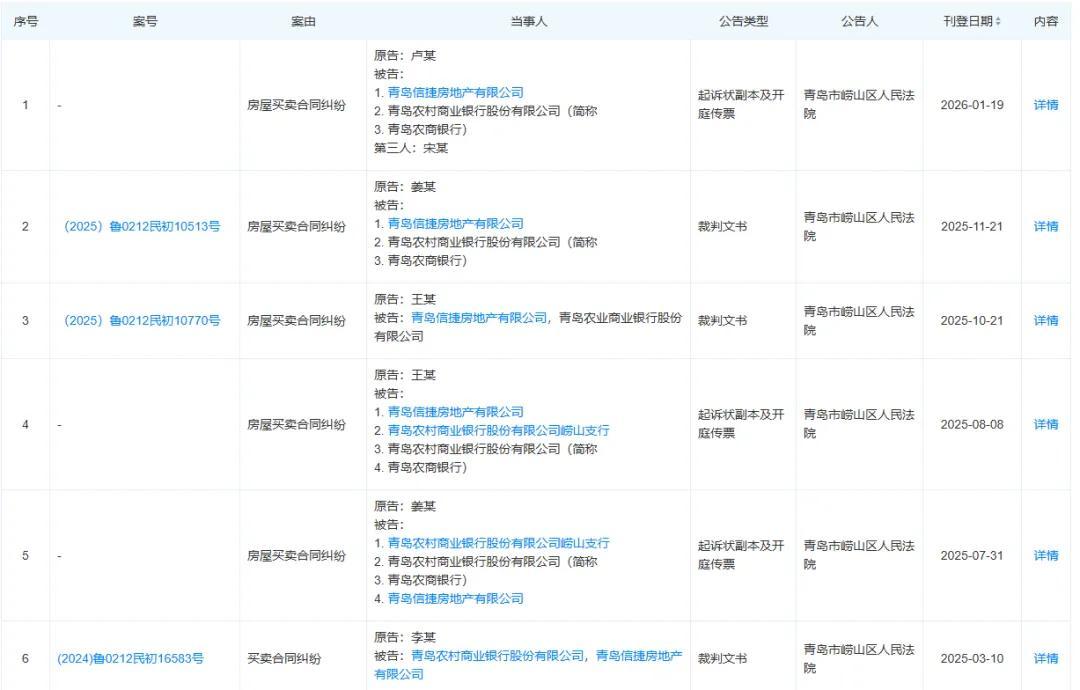Screen dimensions: 1080x690
Task: Click 青岛市崂山区人民法院 in row 6
Action: 859,658
